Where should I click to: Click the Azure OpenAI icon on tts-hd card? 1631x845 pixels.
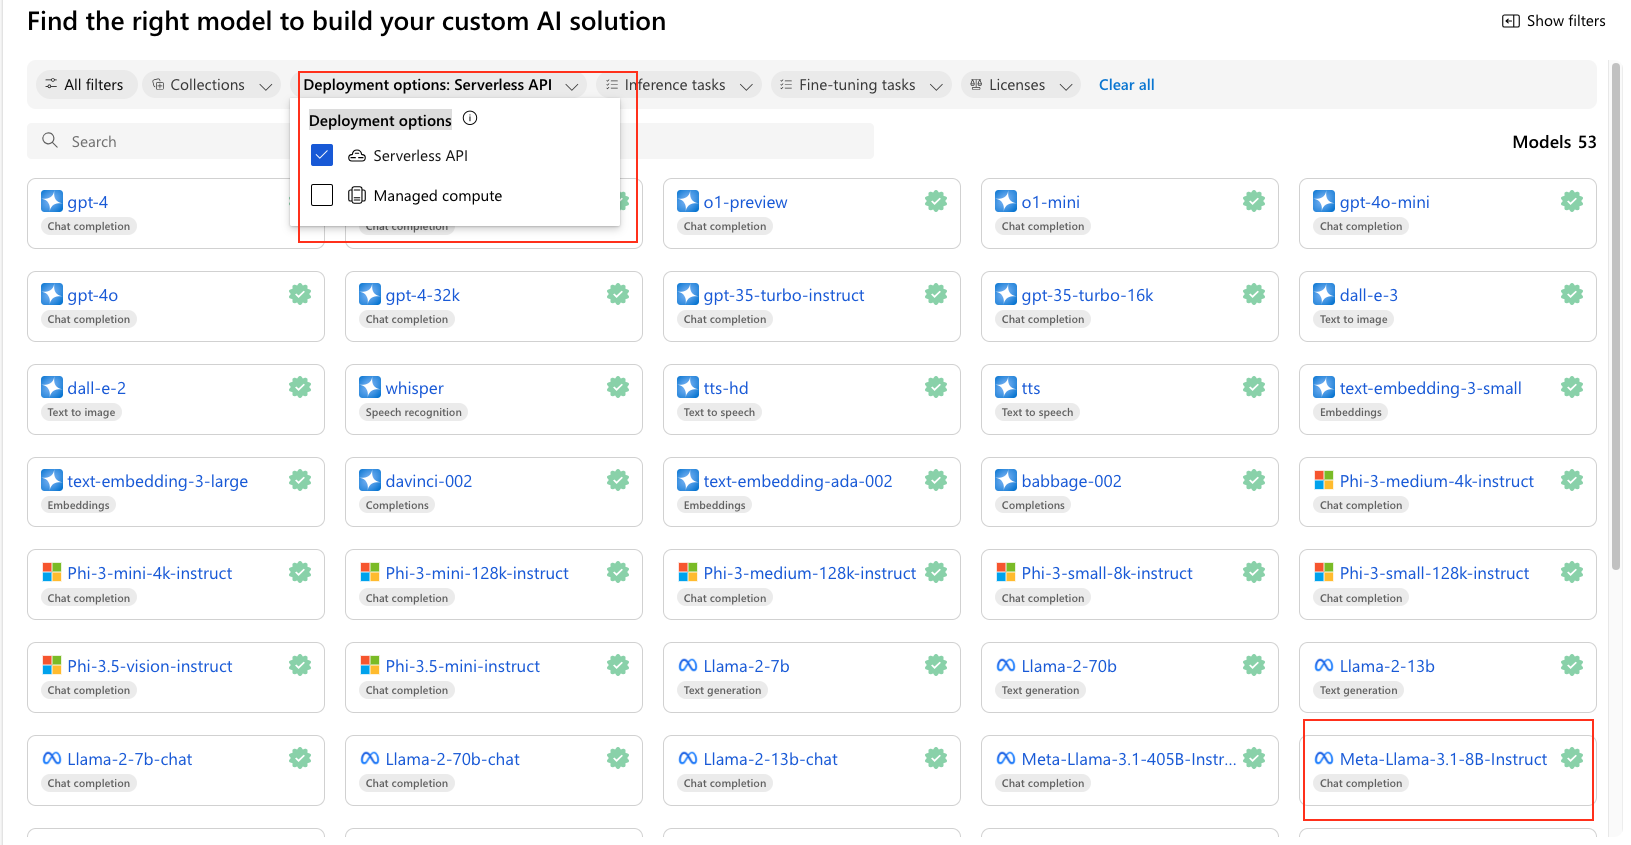(688, 387)
